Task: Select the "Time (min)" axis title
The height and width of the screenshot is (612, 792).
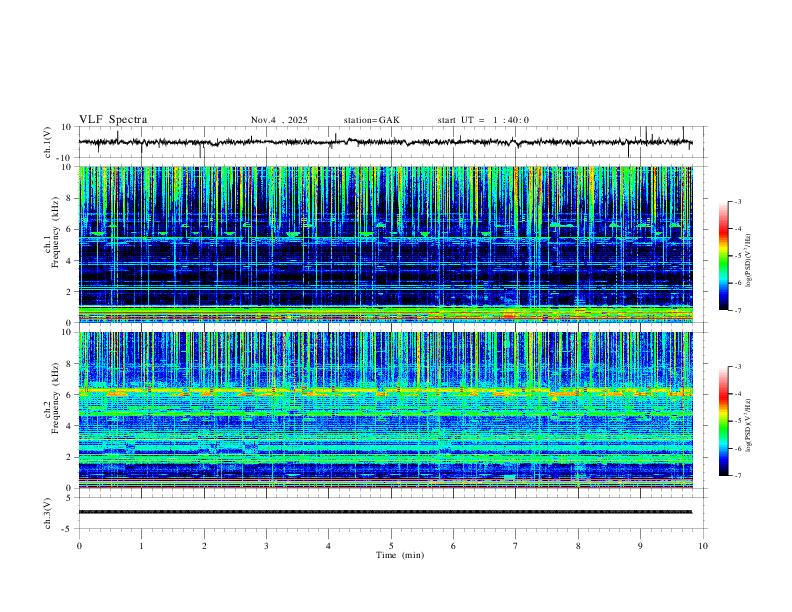Action: [x=400, y=555]
